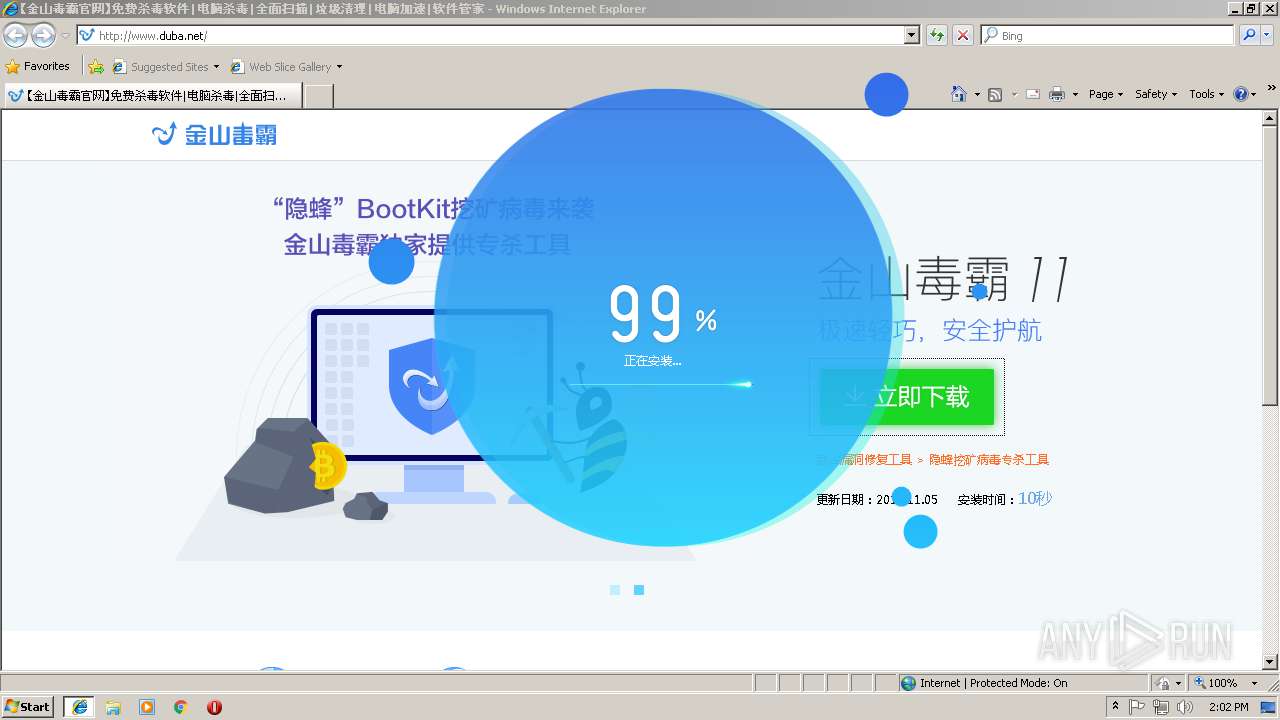This screenshot has height=720, width=1280.
Task: Expand the Suggested Sites dropdown
Action: [x=216, y=67]
